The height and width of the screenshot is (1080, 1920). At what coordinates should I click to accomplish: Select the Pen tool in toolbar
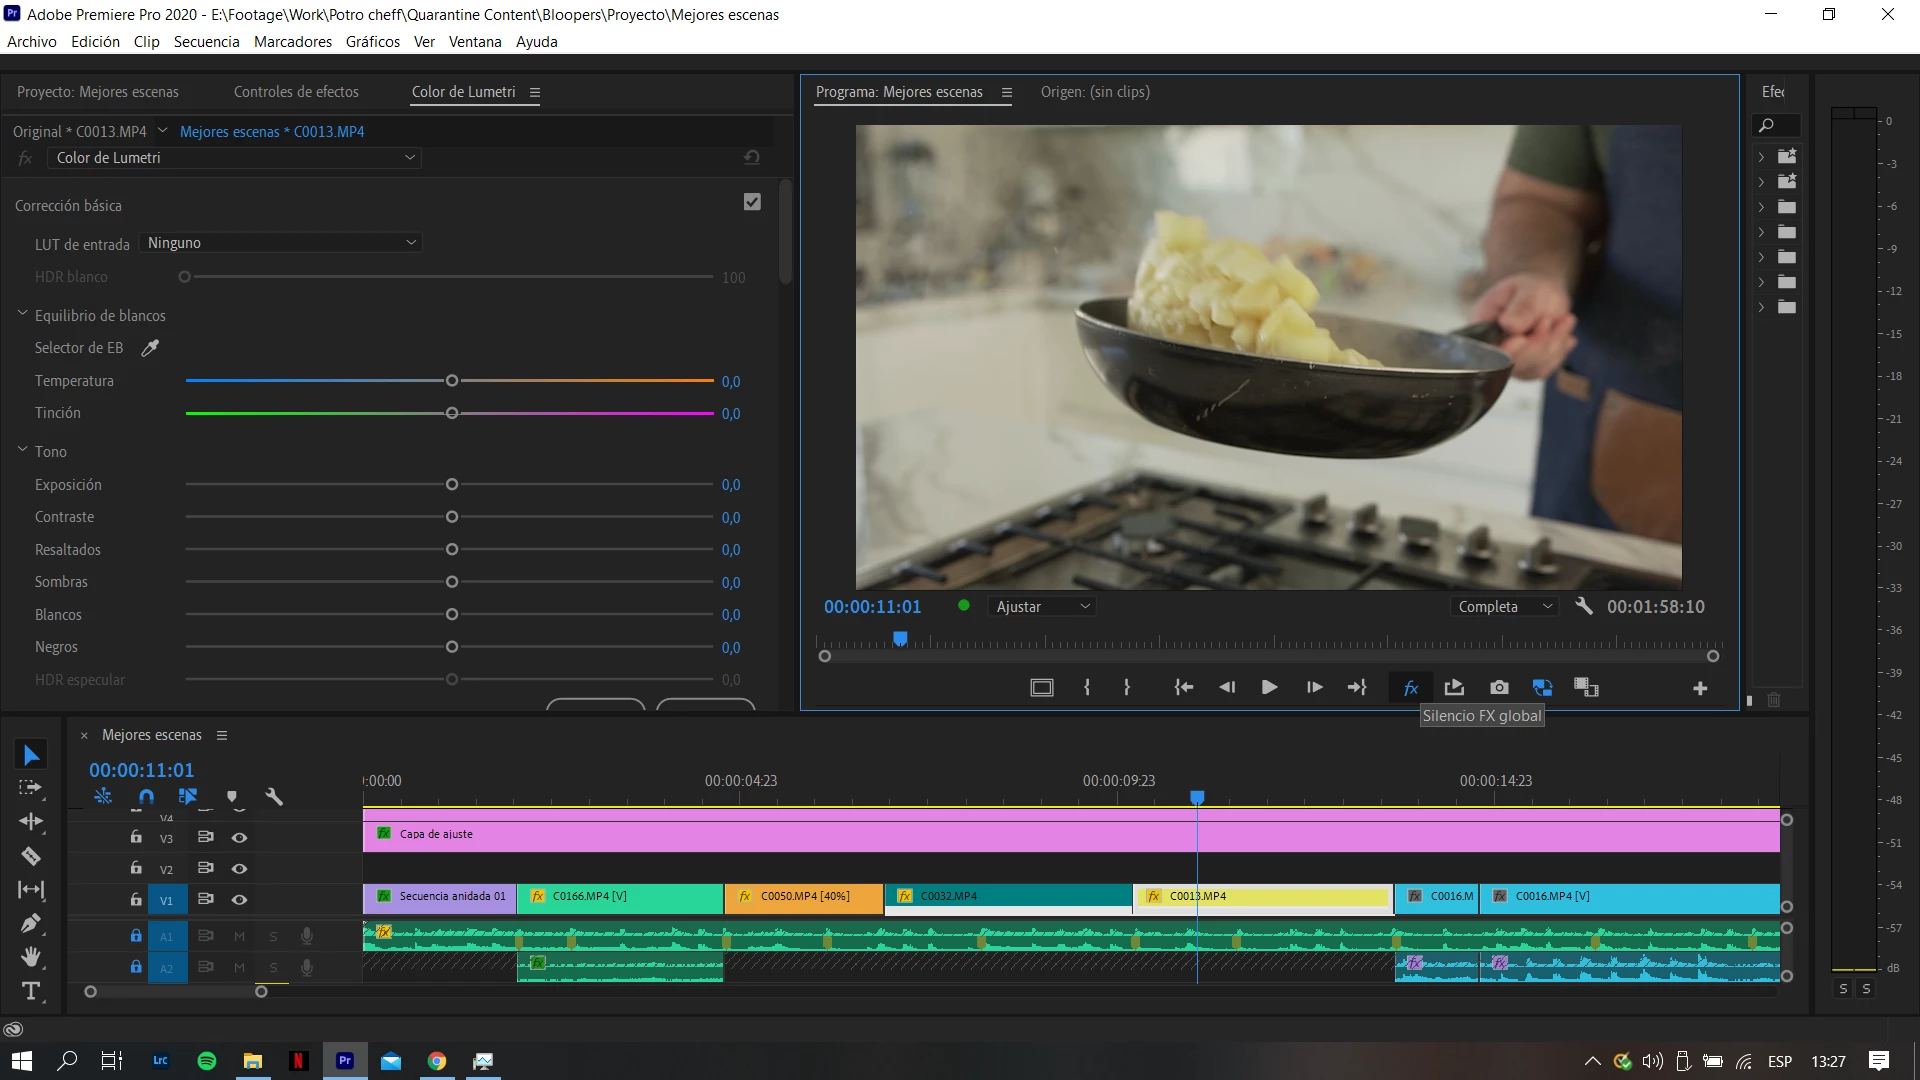tap(31, 923)
